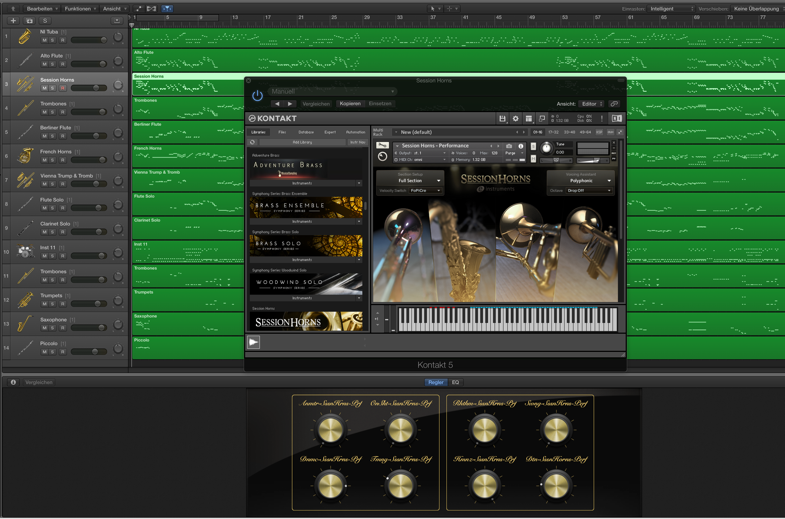785x519 pixels.
Task: Record enable the French Horns track
Action: pos(63,160)
